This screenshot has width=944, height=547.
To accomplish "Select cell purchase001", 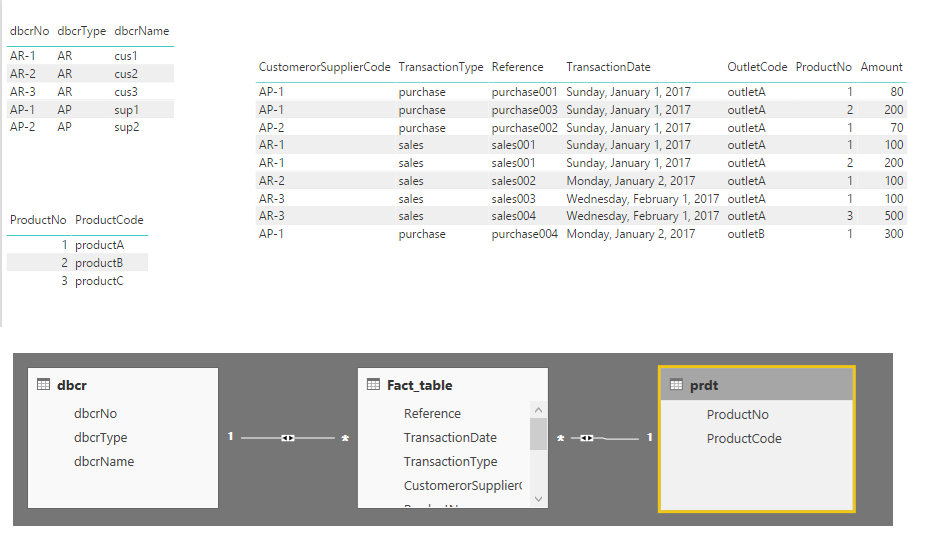I will [x=524, y=92].
